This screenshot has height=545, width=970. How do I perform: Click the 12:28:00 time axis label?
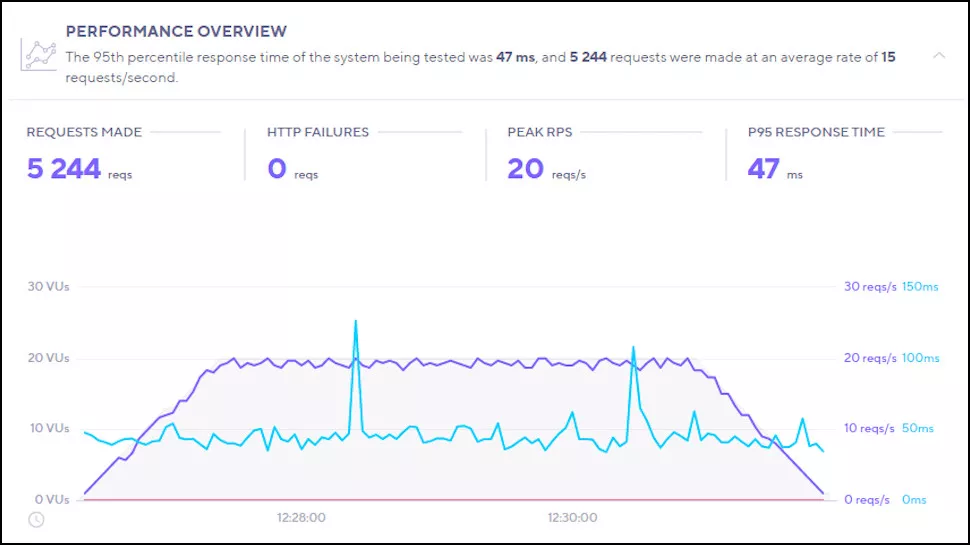click(x=301, y=518)
